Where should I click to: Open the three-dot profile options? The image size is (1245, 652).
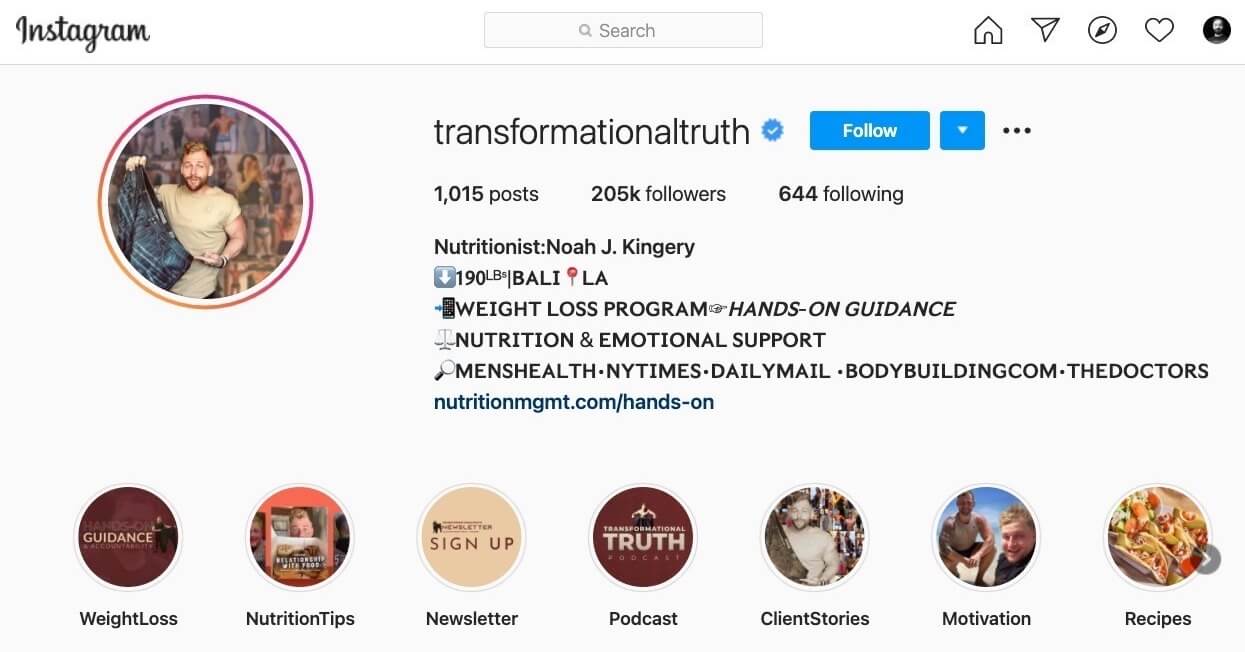pos(1016,130)
